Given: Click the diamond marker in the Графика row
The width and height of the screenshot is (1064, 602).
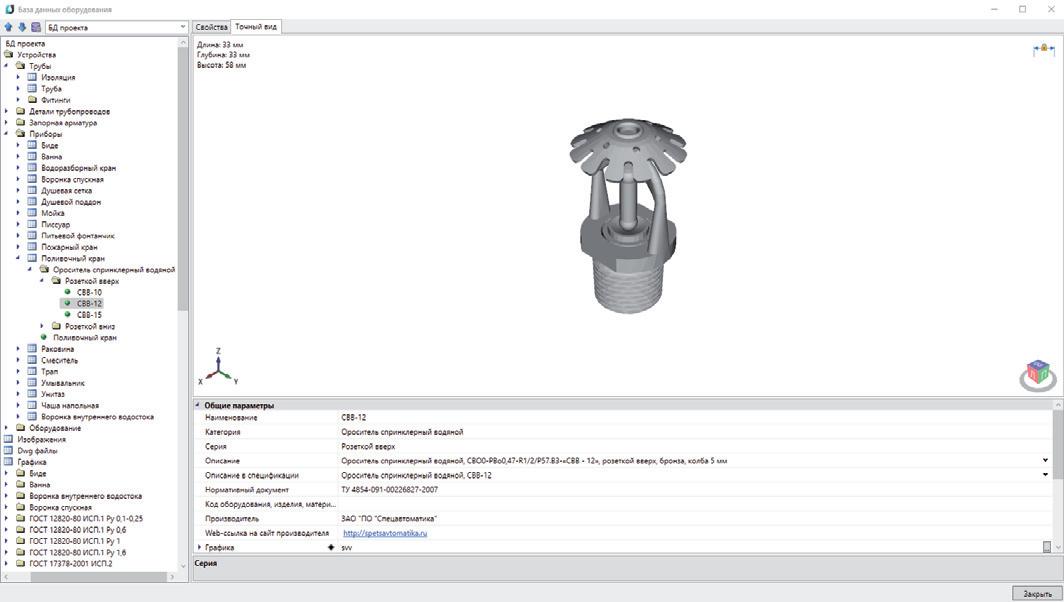Looking at the screenshot, I should coord(331,547).
